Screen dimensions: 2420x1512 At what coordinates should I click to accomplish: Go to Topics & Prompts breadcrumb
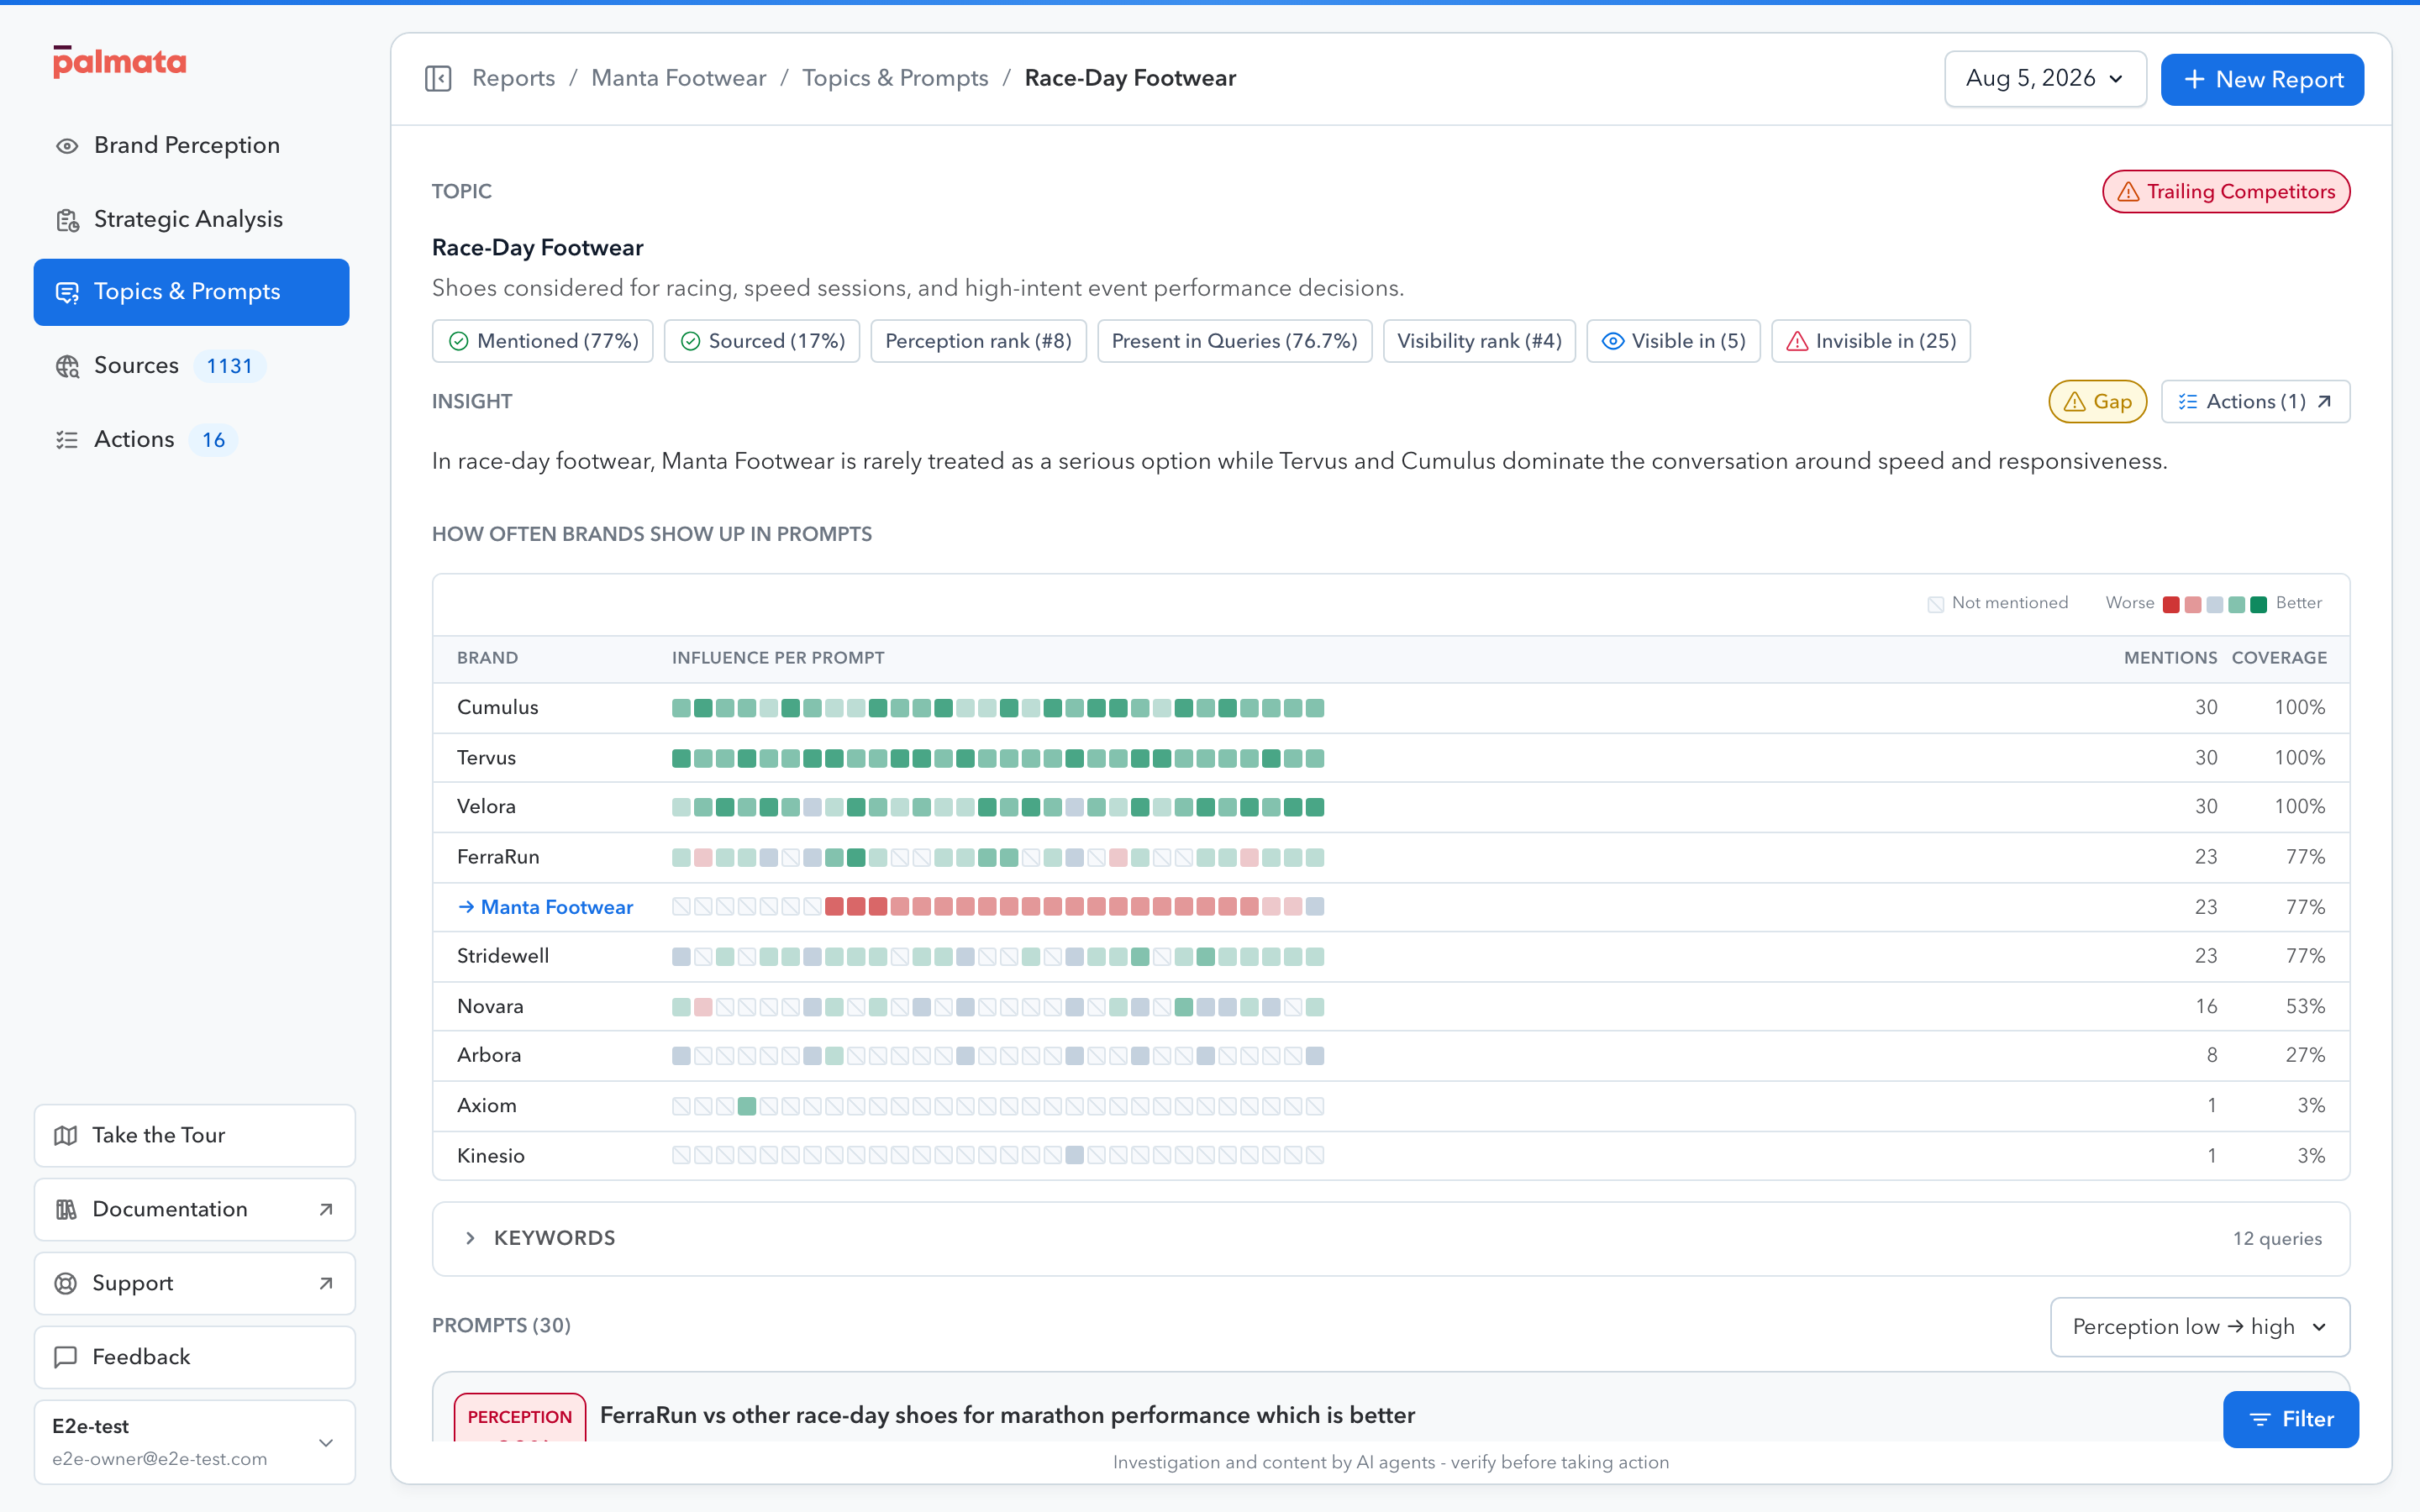coord(895,78)
